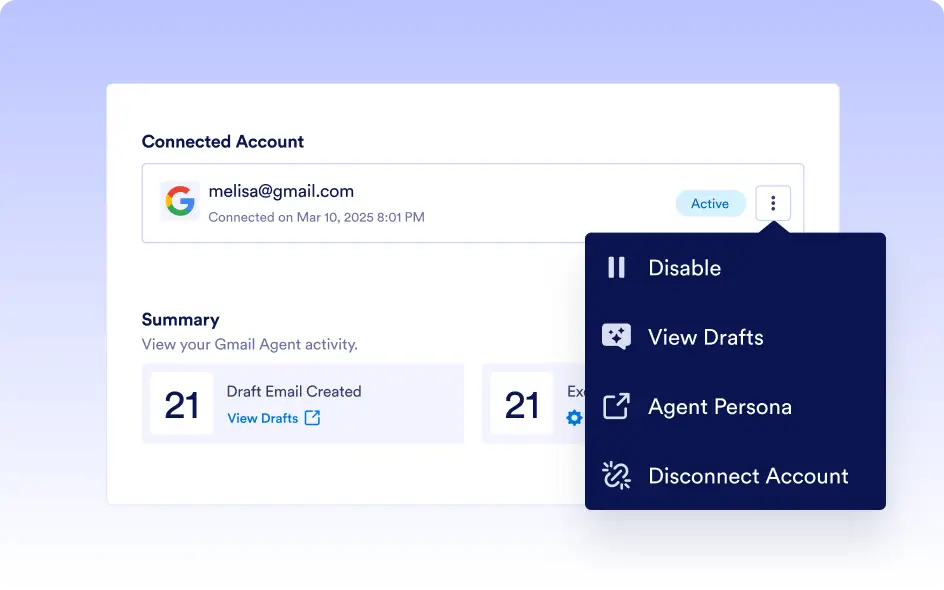Click the second 21 count tile
This screenshot has width=944, height=590.
522,403
